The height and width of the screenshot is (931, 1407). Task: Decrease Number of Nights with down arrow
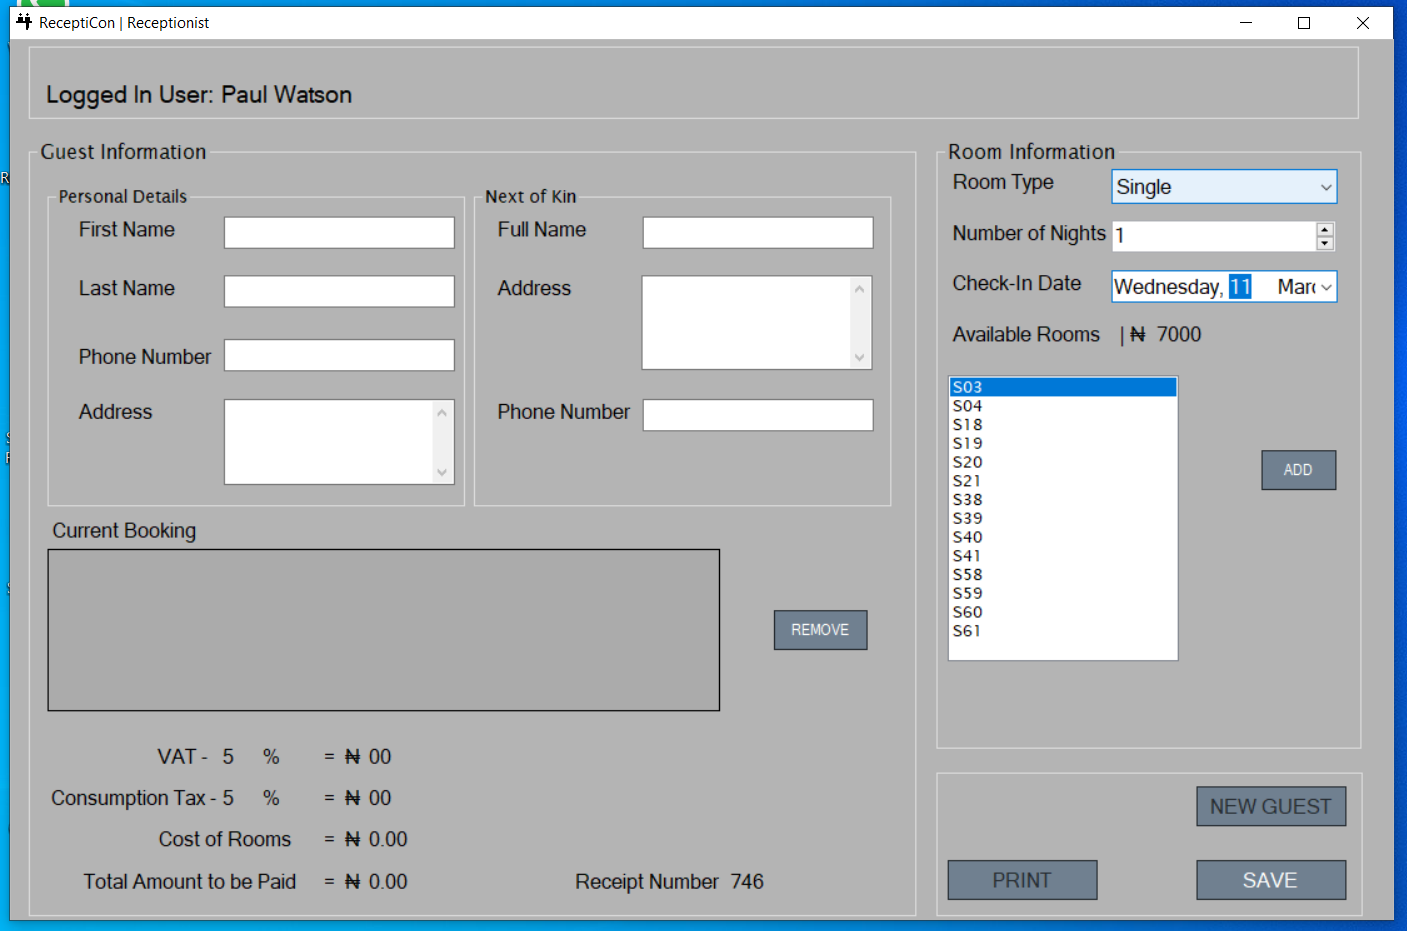click(x=1325, y=243)
